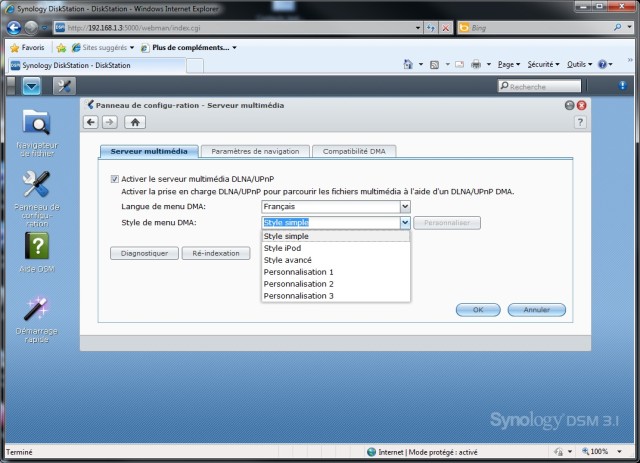
Task: Click the Diagnostiquer button
Action: (144, 253)
